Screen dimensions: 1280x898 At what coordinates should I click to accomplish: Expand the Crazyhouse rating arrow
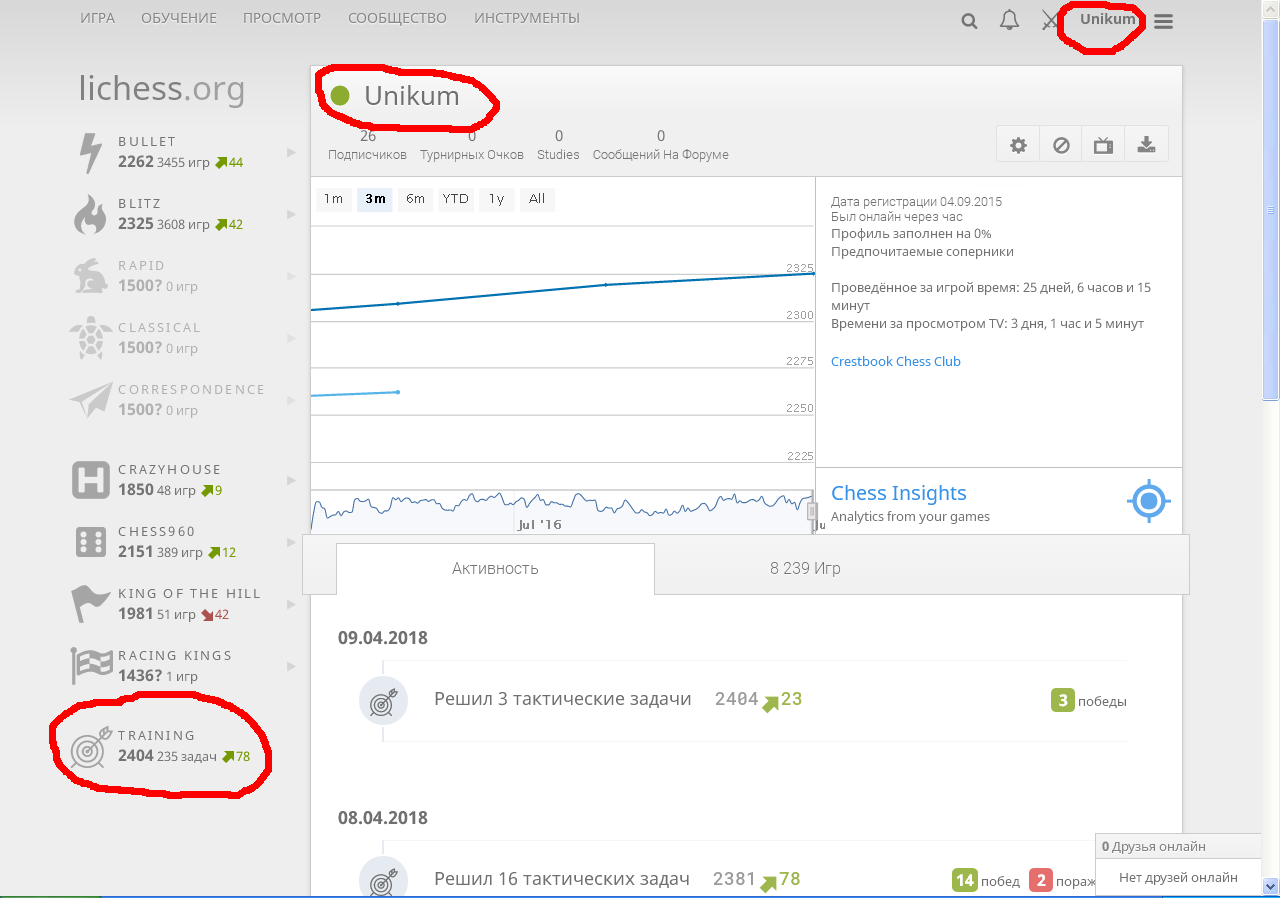point(291,480)
